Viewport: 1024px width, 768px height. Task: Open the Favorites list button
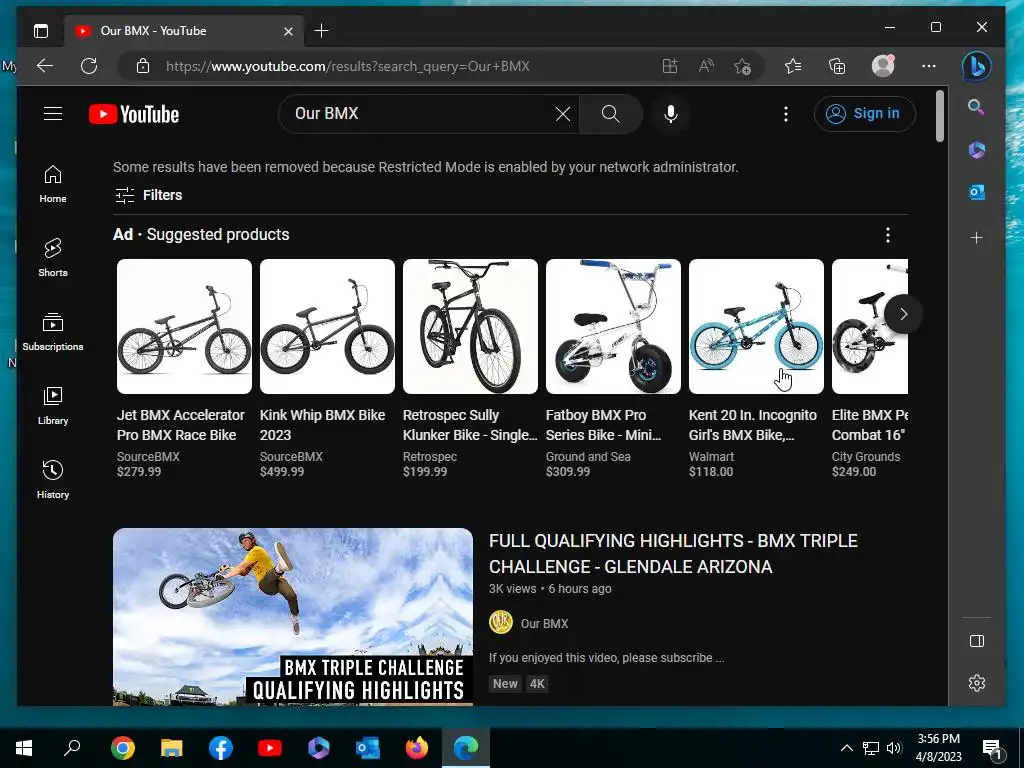[793, 66]
